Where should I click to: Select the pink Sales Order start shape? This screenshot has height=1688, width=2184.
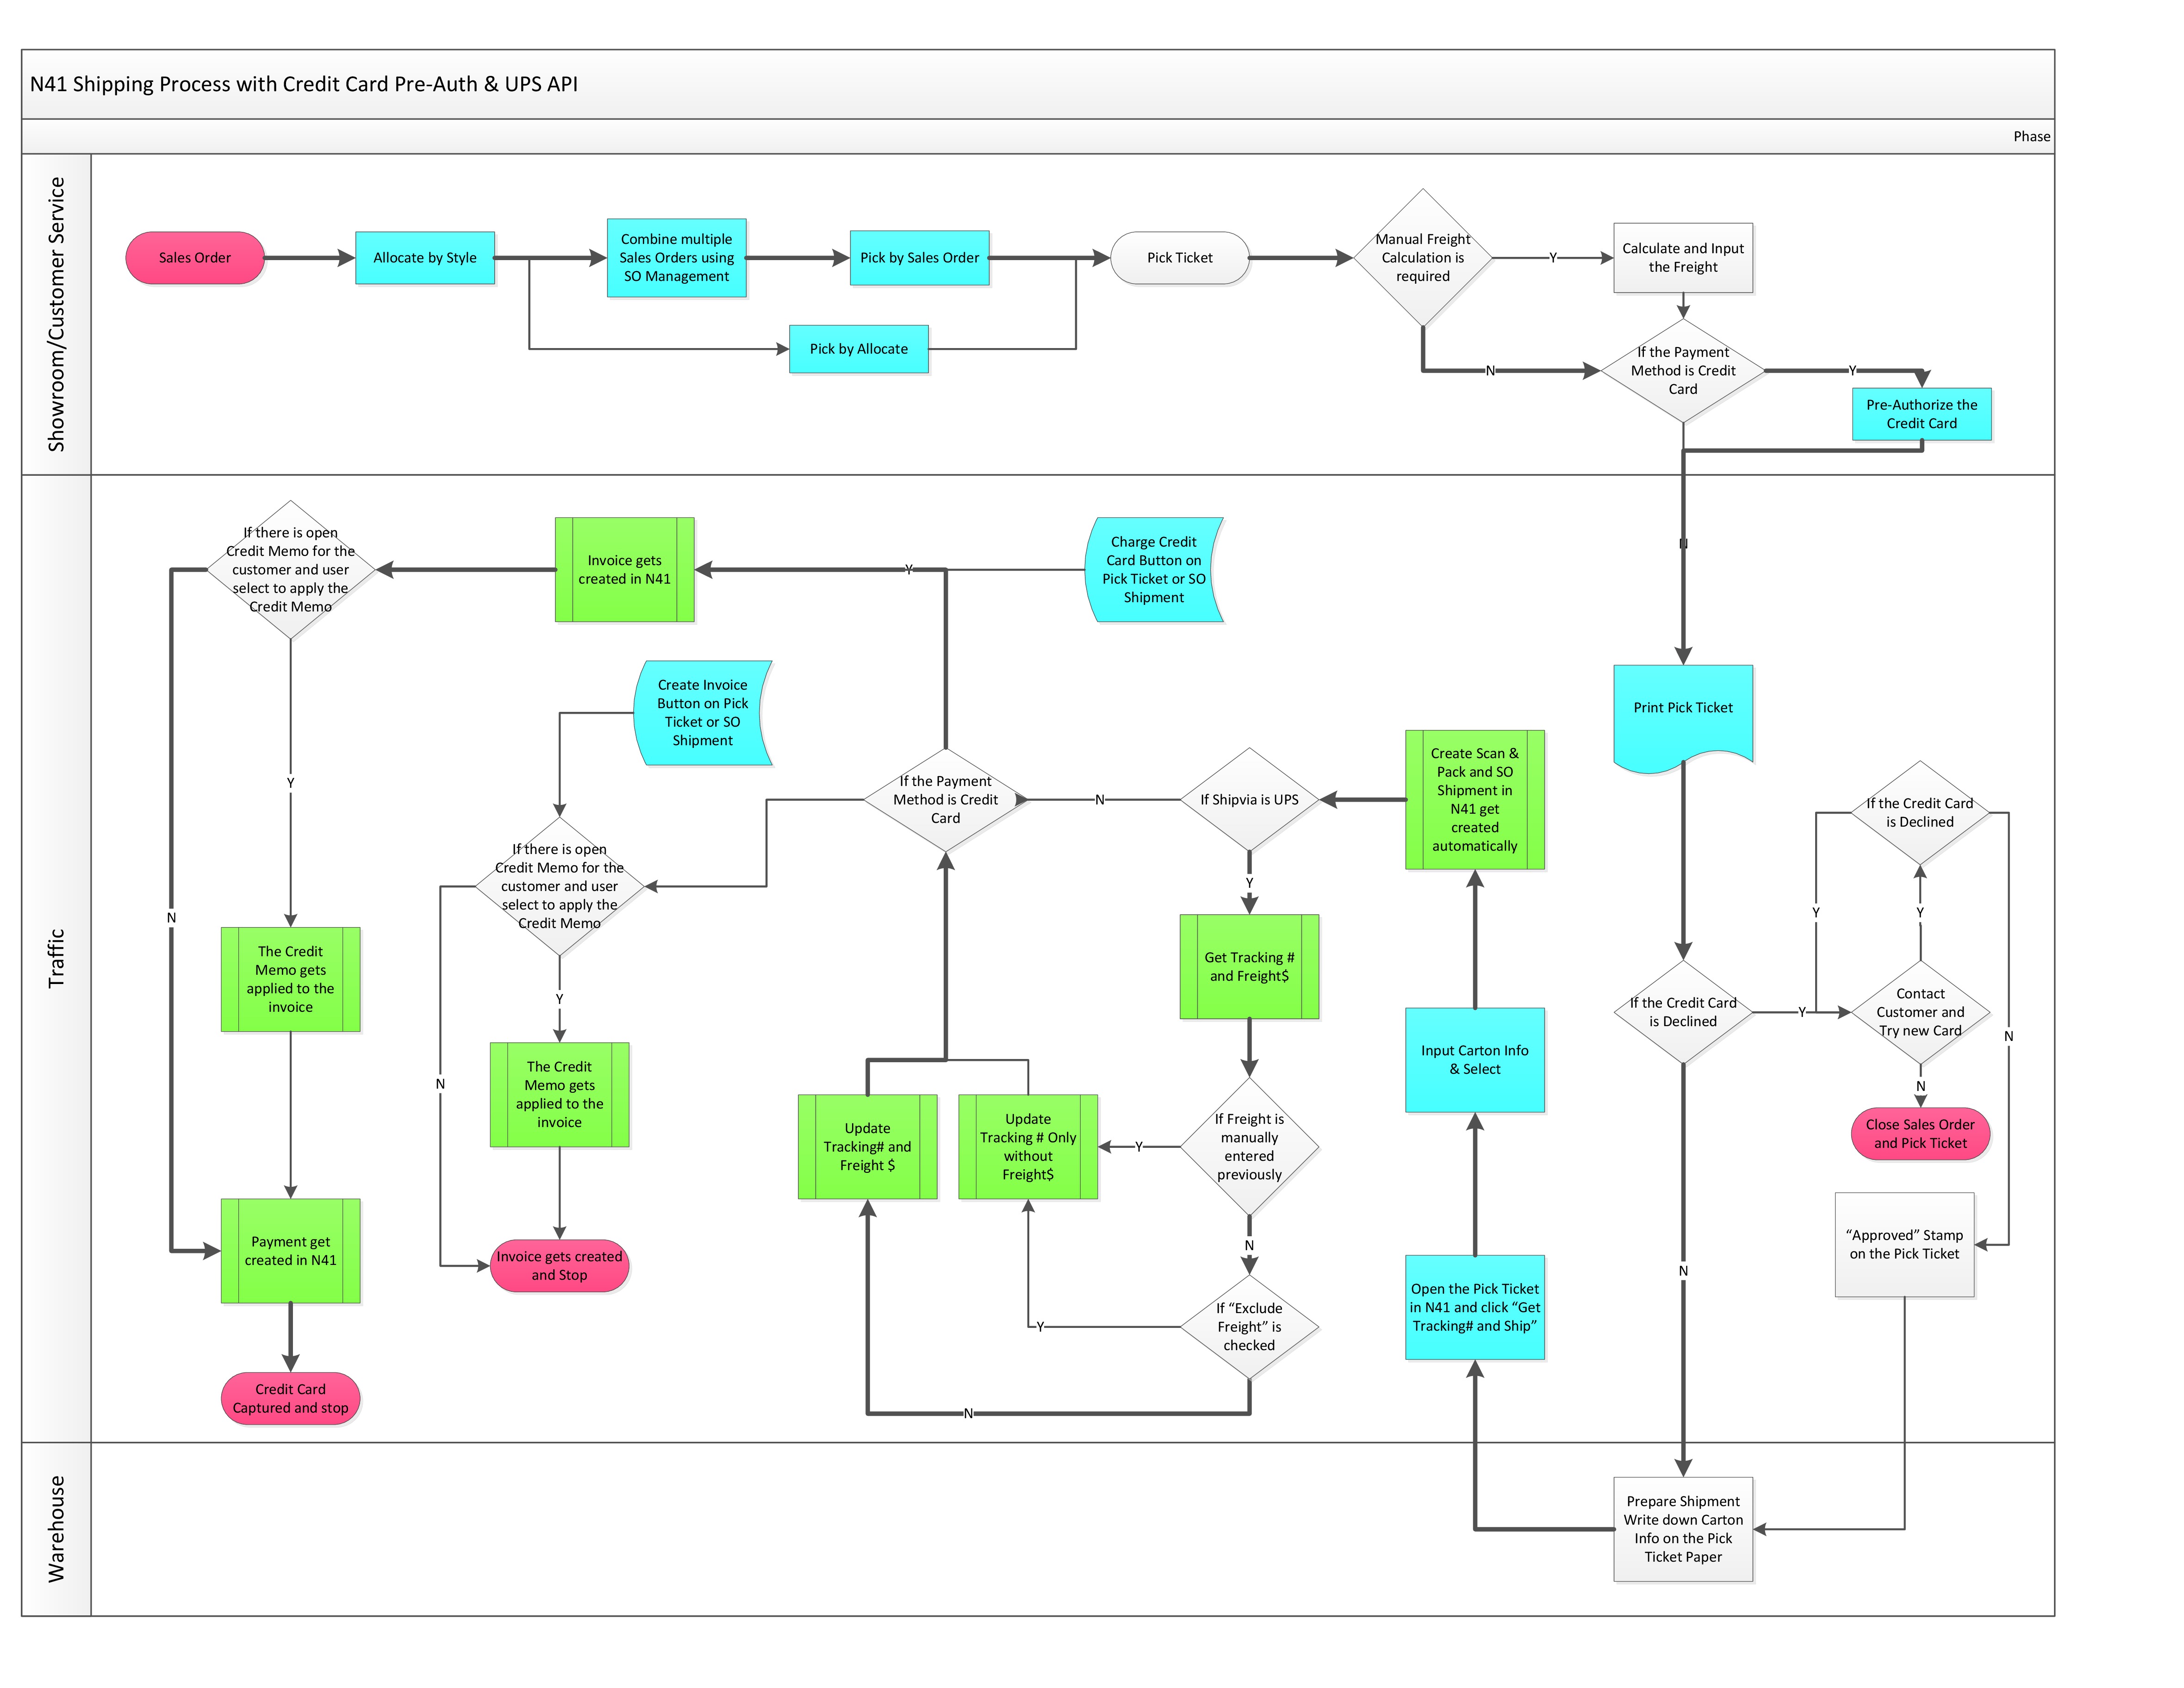tap(195, 258)
